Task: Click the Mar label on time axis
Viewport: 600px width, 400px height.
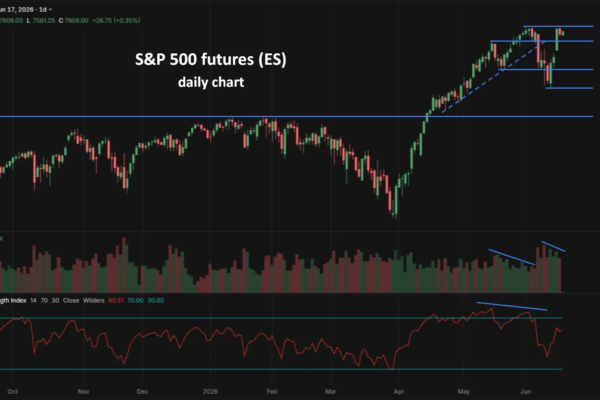Action: point(331,392)
